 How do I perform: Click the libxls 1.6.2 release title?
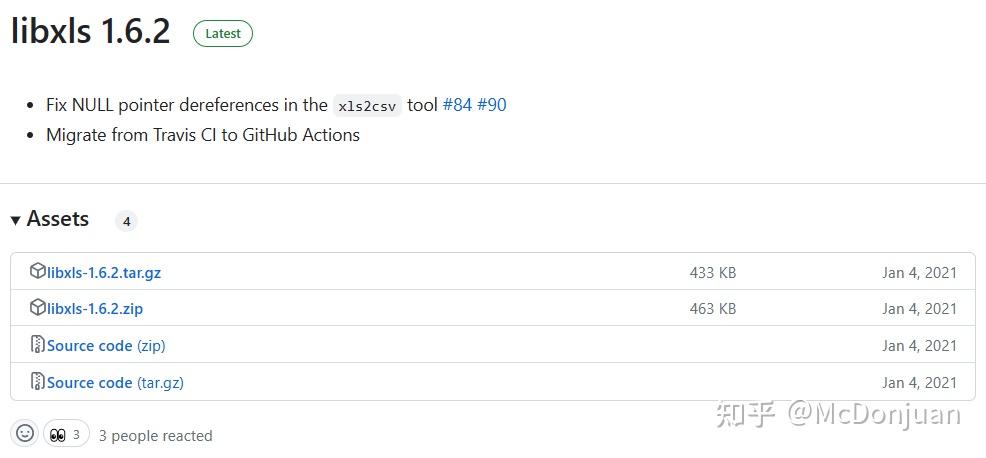[90, 33]
